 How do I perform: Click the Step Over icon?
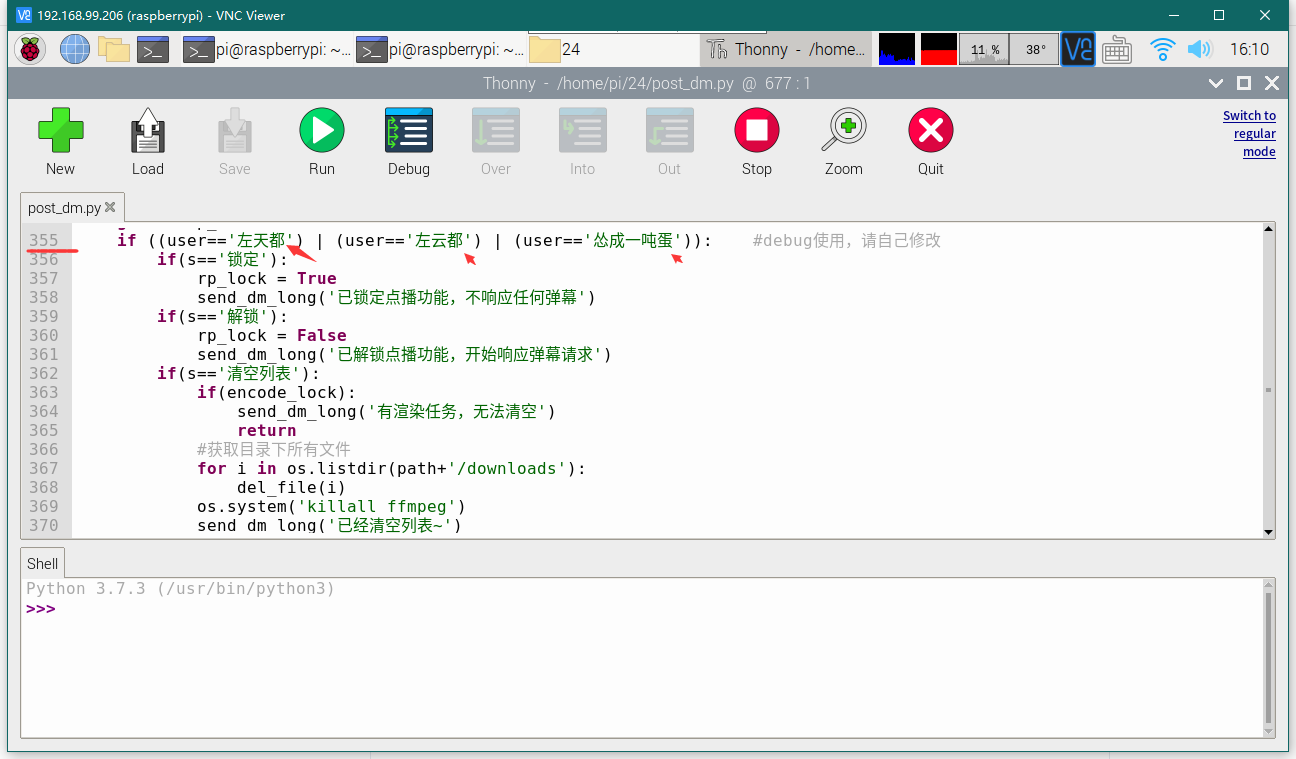coord(496,131)
